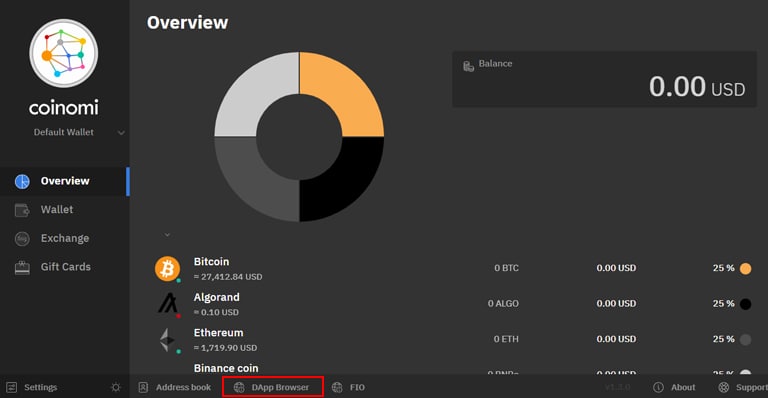768x398 pixels.
Task: Click the DApp Browser globe icon
Action: [x=239, y=387]
